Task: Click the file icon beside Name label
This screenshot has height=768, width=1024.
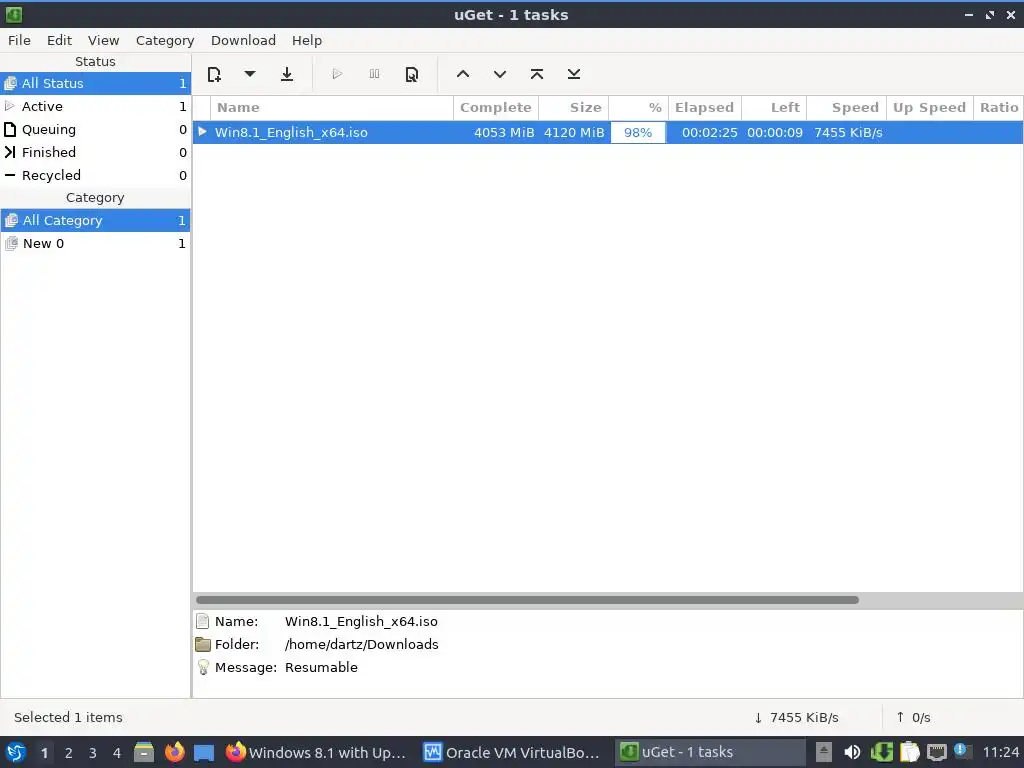Action: [x=203, y=621]
